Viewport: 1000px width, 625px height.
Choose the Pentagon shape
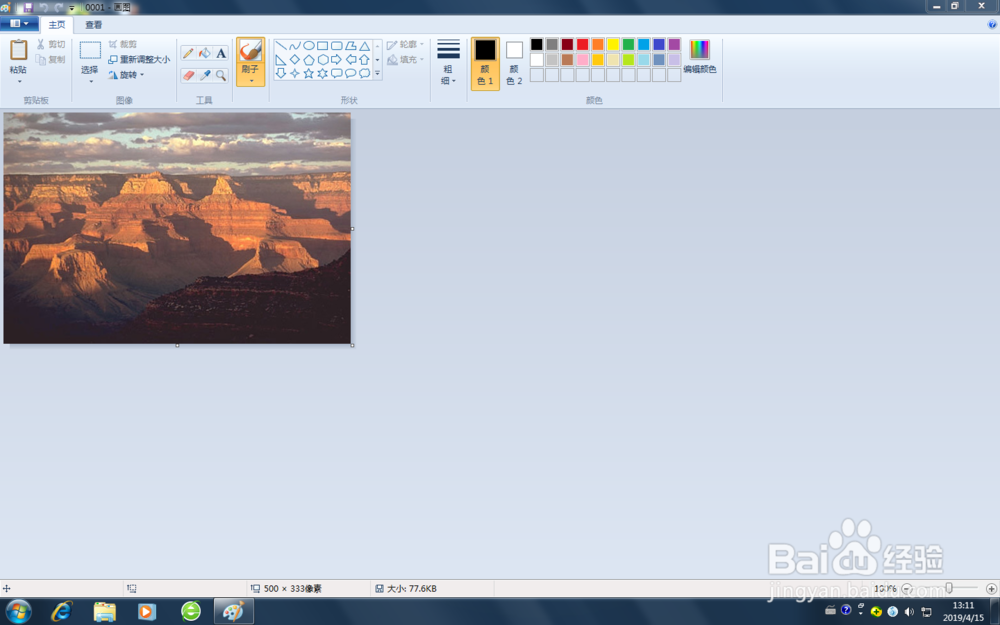click(x=309, y=60)
